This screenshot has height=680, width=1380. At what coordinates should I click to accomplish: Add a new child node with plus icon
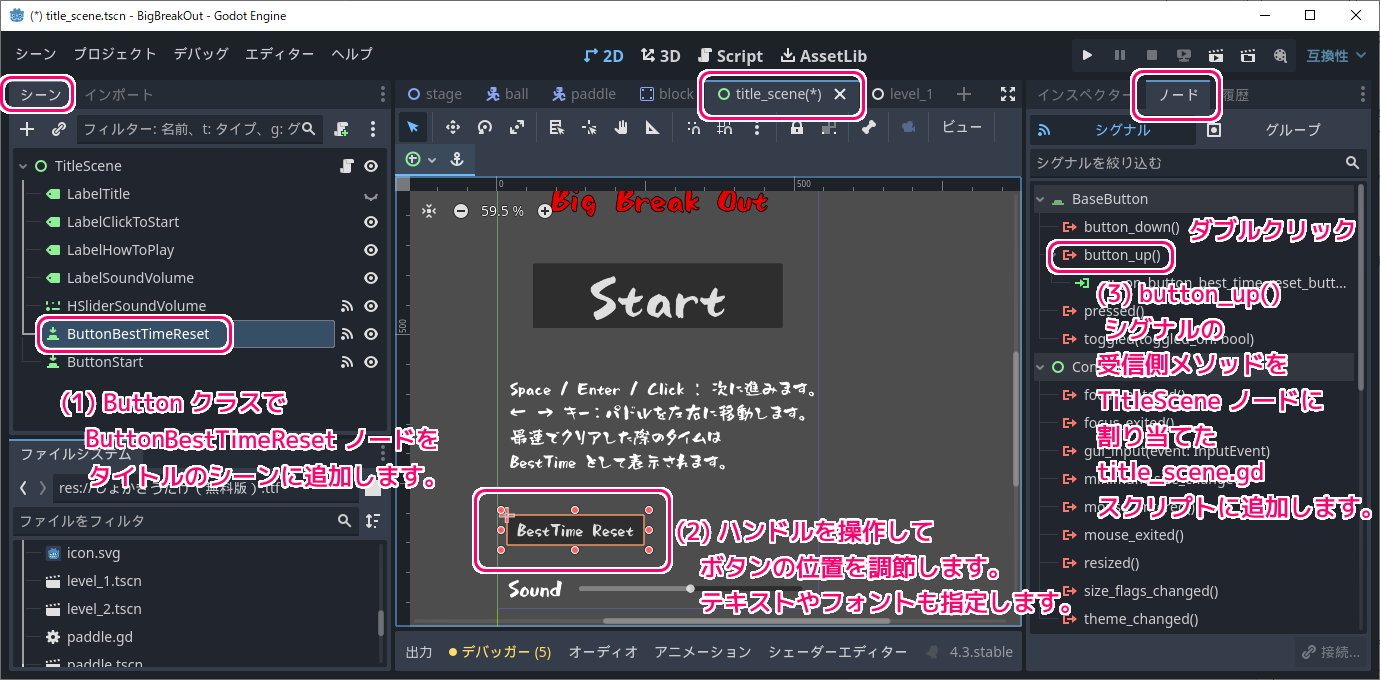click(x=27, y=129)
